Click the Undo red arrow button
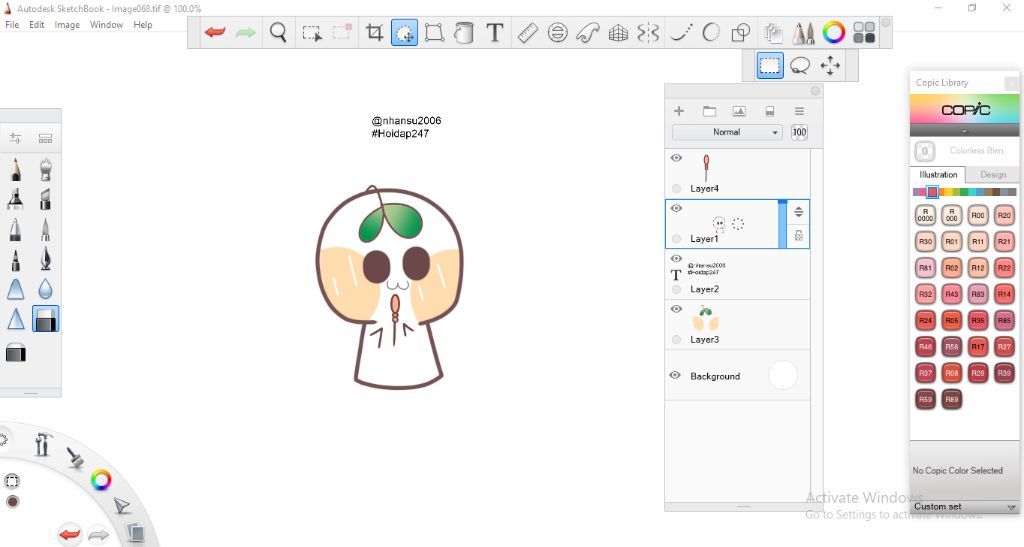Viewport: 1024px width, 547px height. pos(215,33)
